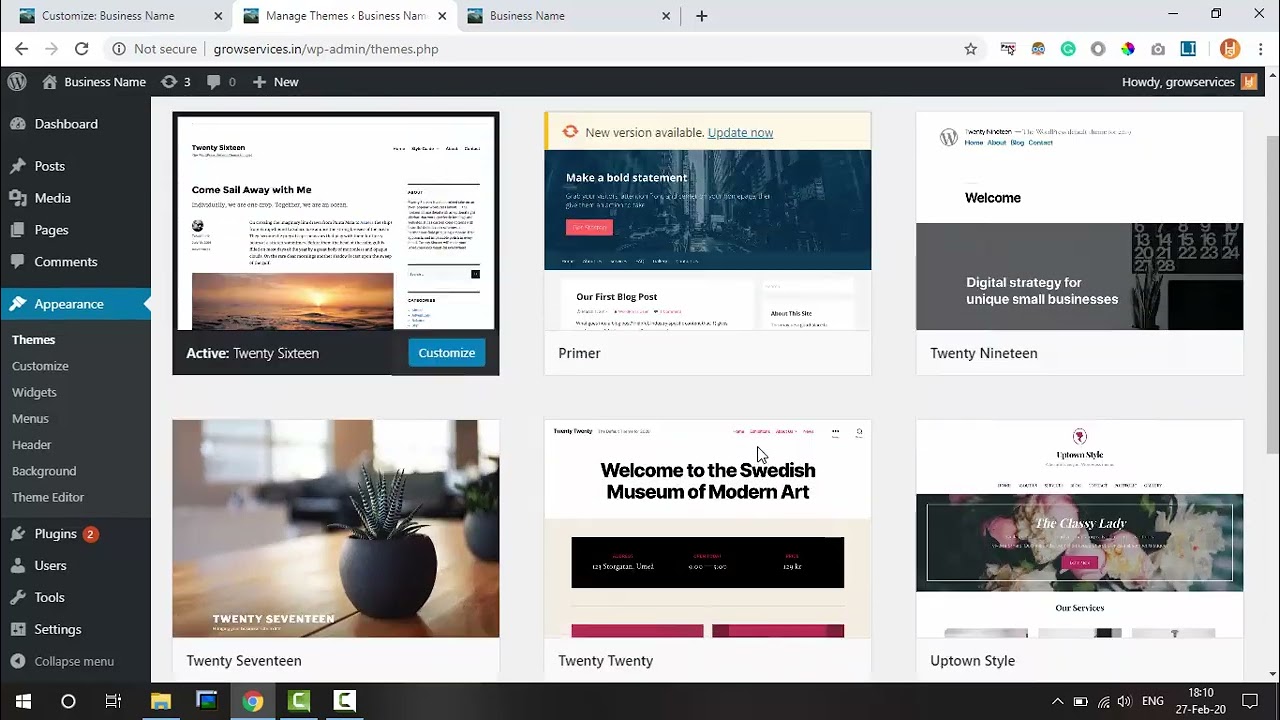Click the Settings sliders icon
Image resolution: width=1280 pixels, height=720 pixels.
pos(18,630)
